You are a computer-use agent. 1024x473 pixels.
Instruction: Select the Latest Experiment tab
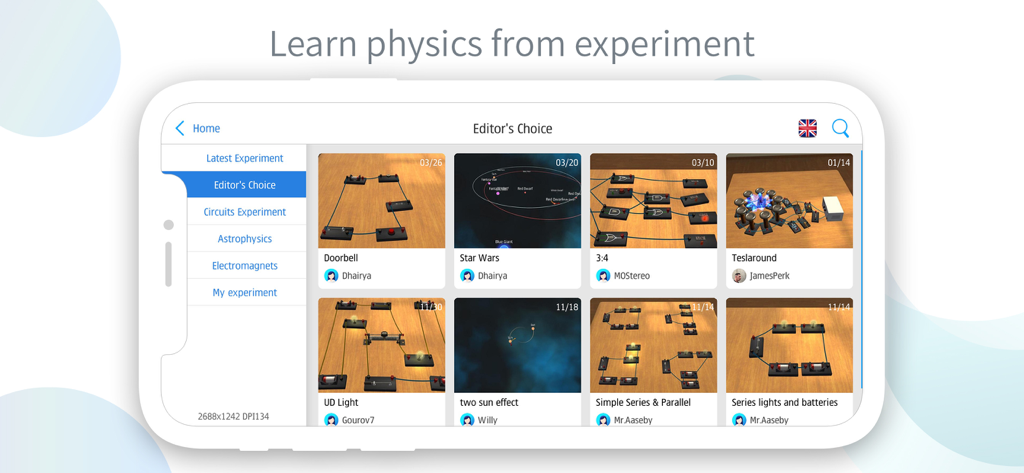(244, 158)
